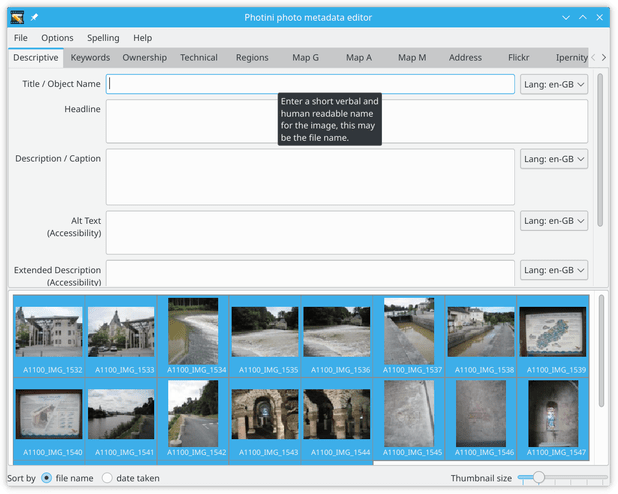Select road thumbnail A1100_IMG_1542
Viewport: 618px width, 494px height.
point(193,419)
